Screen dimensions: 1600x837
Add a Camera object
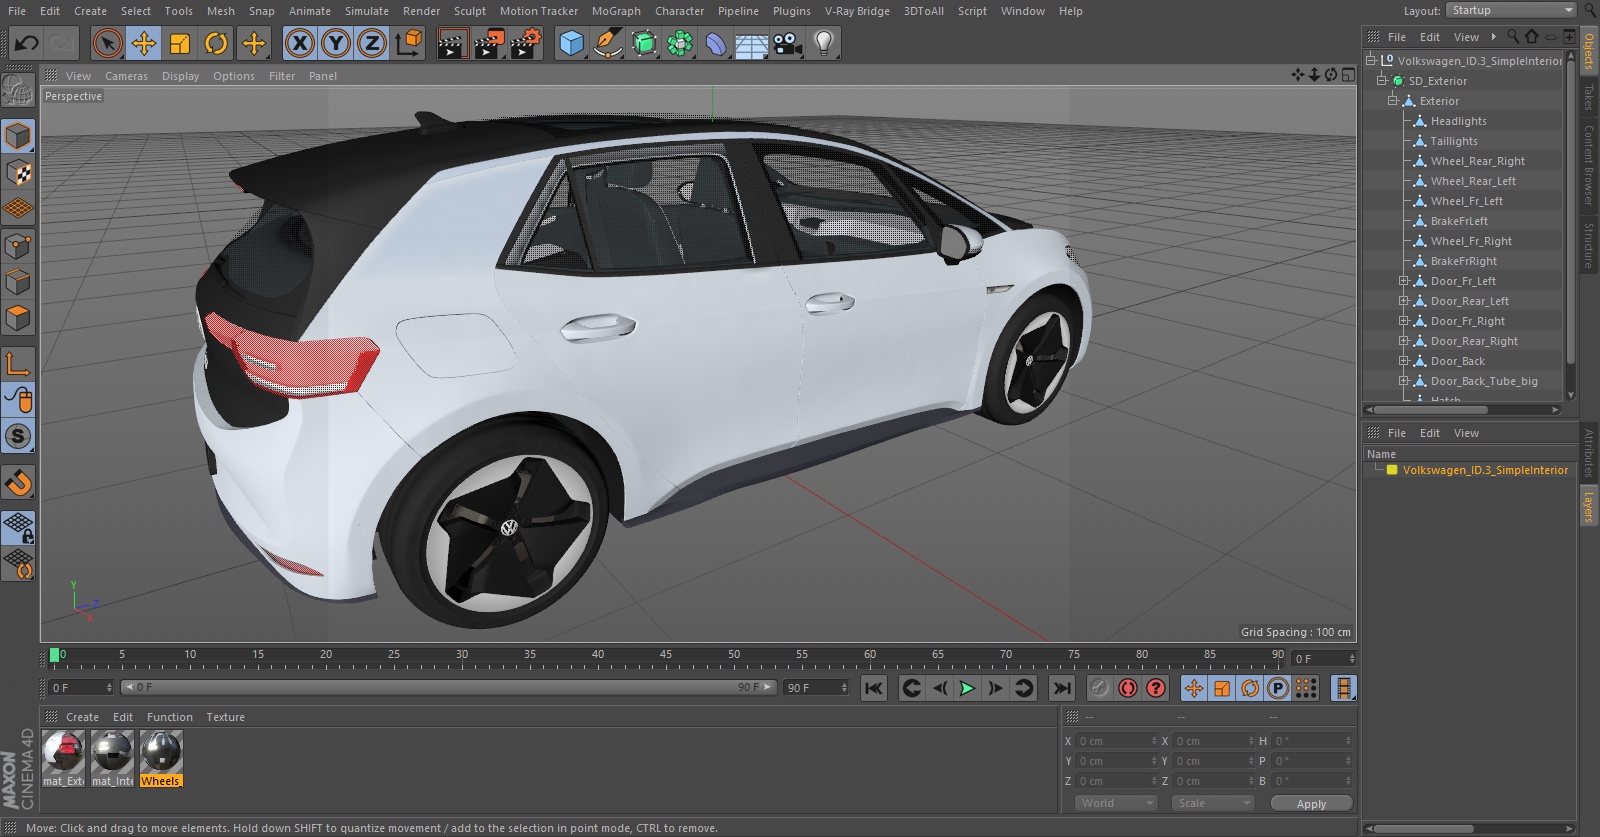point(788,43)
